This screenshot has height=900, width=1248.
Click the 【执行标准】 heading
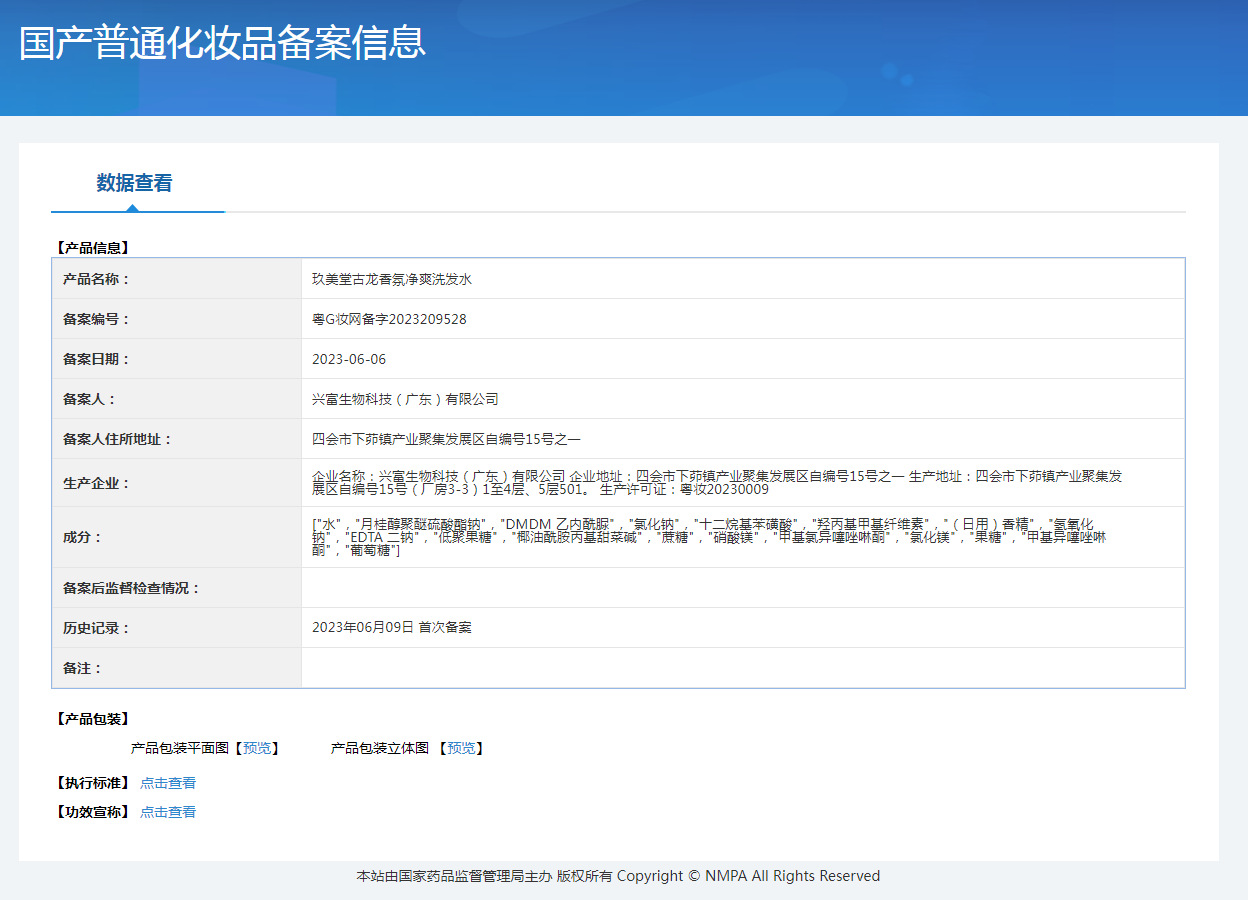pos(93,783)
